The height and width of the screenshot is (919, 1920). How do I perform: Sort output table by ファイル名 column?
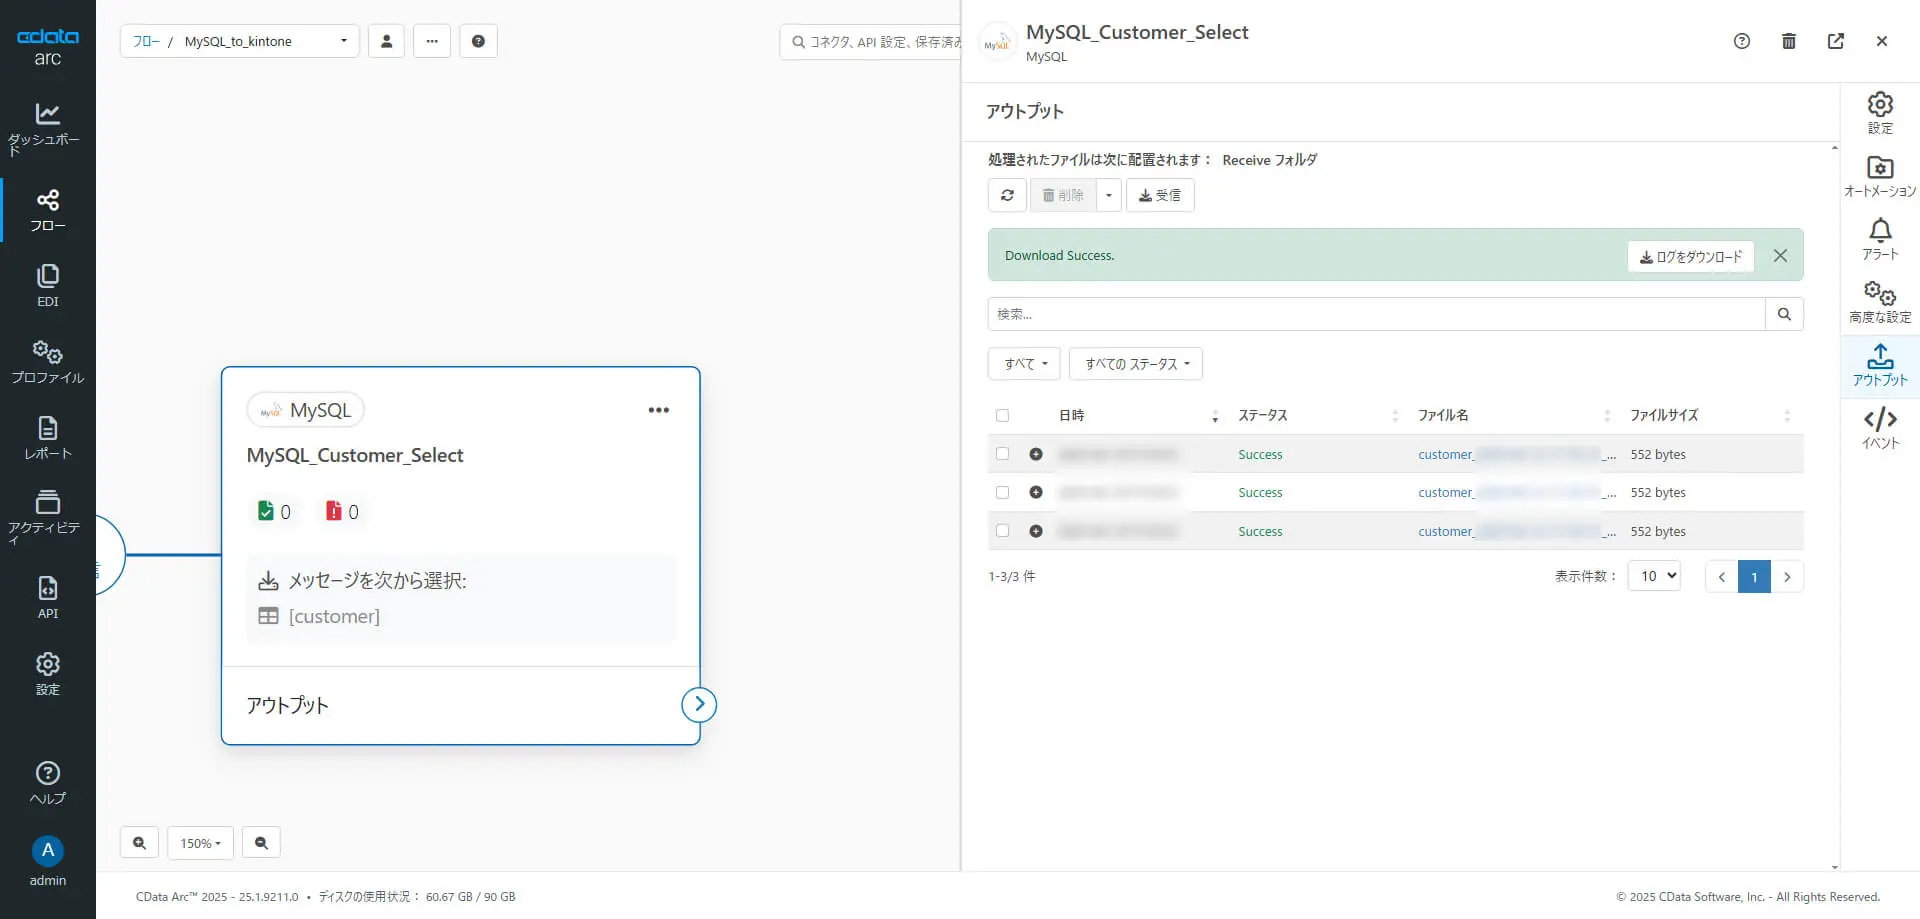click(1514, 416)
